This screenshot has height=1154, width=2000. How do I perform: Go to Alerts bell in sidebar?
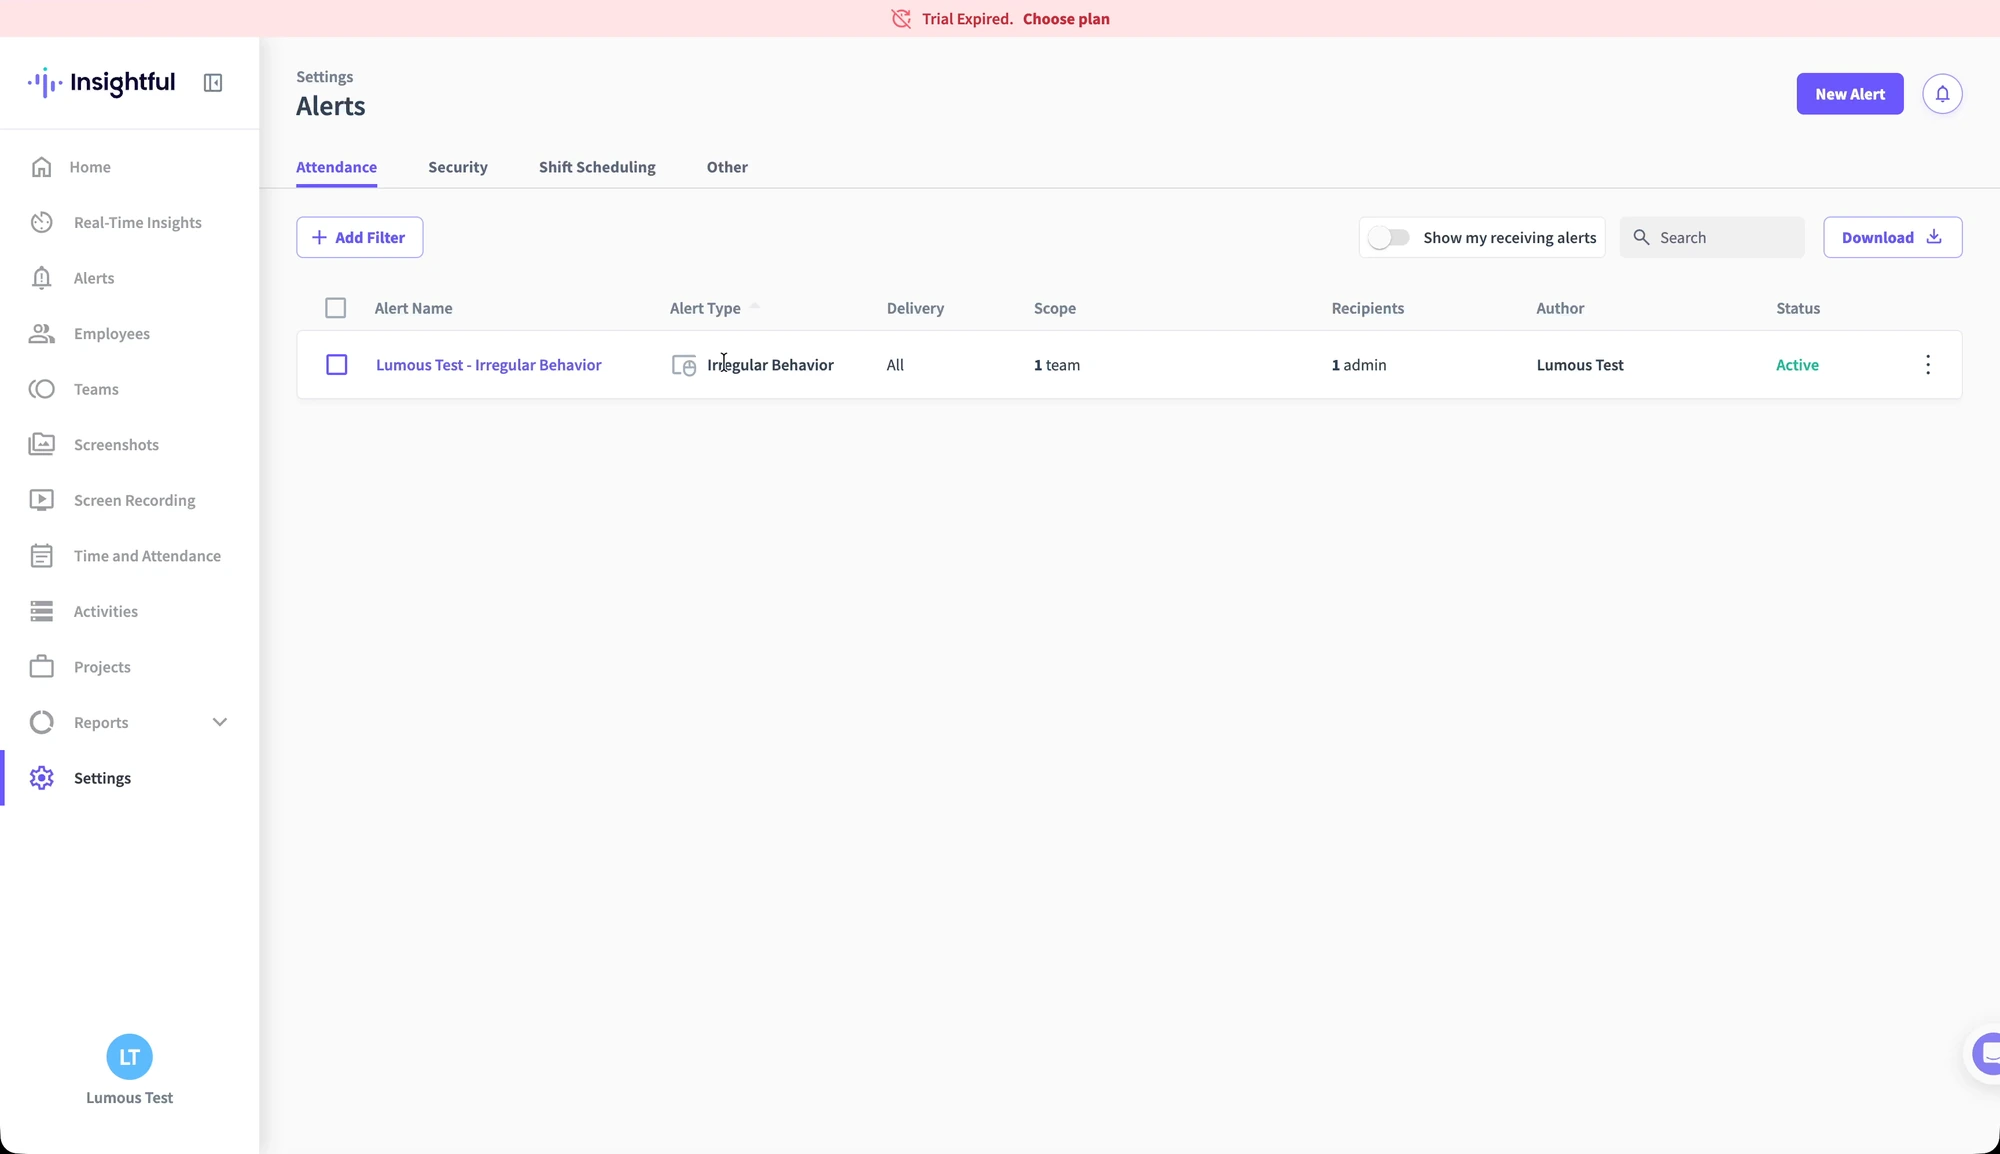pos(41,278)
